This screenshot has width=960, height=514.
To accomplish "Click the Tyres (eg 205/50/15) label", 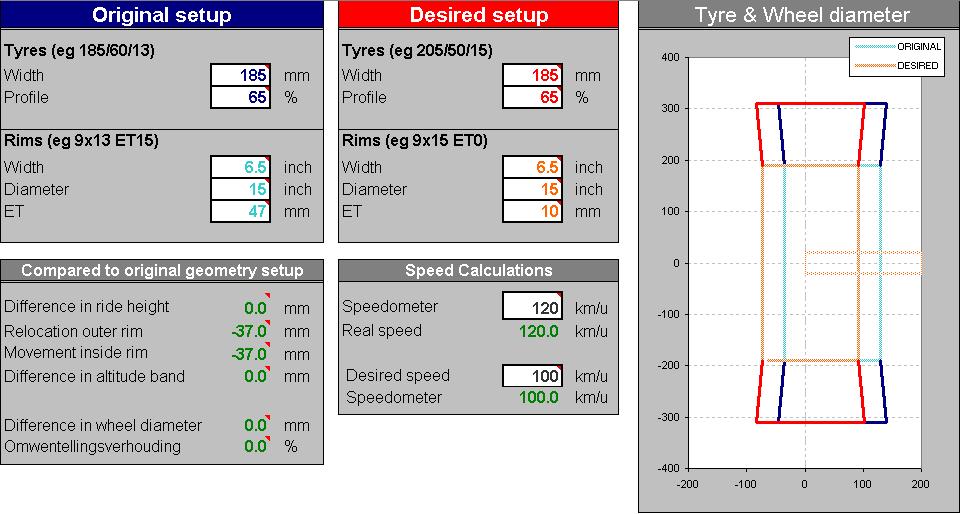I will [x=418, y=50].
